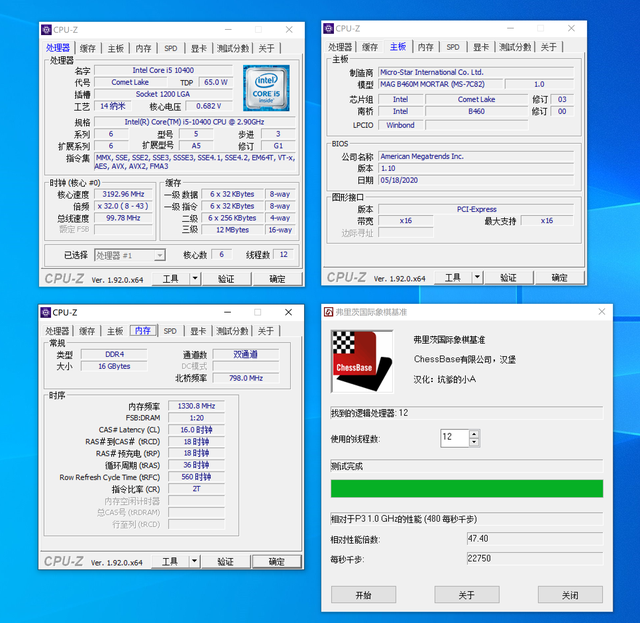Open the 缓存 tab in processor window
The height and width of the screenshot is (623, 640).
(88, 48)
